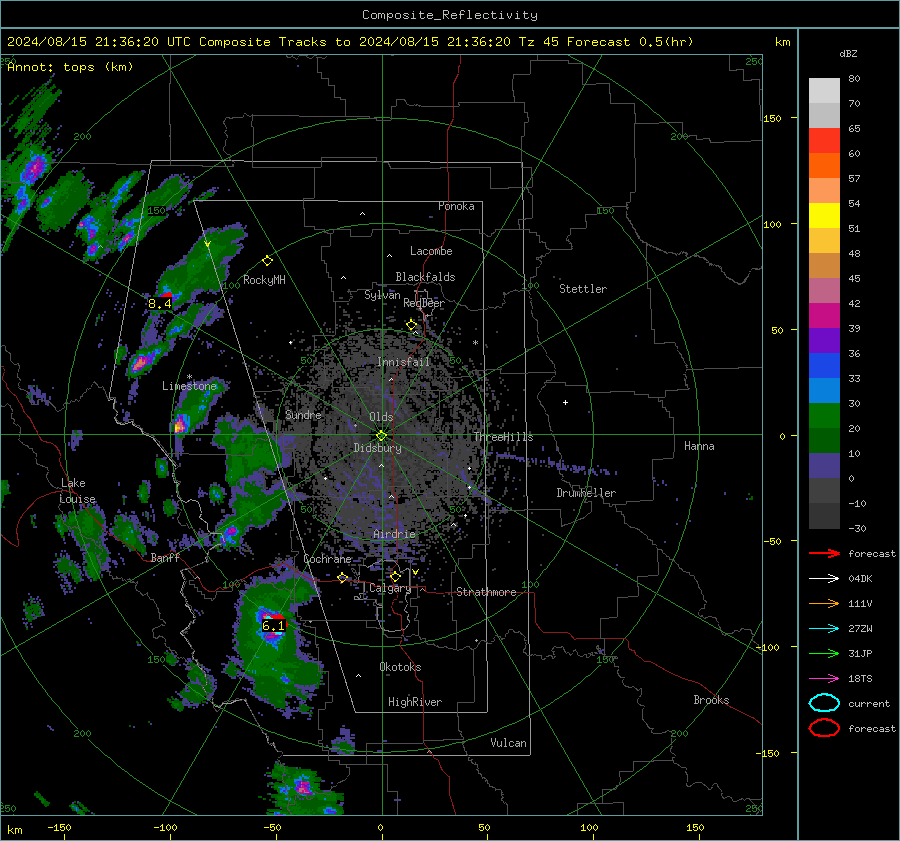Select the magenta 18TS arrow symbol
900x841 pixels.
[x=824, y=679]
